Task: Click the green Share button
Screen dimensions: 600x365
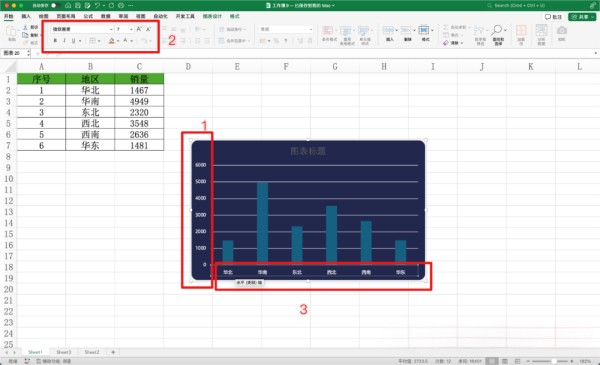Action: pos(582,17)
